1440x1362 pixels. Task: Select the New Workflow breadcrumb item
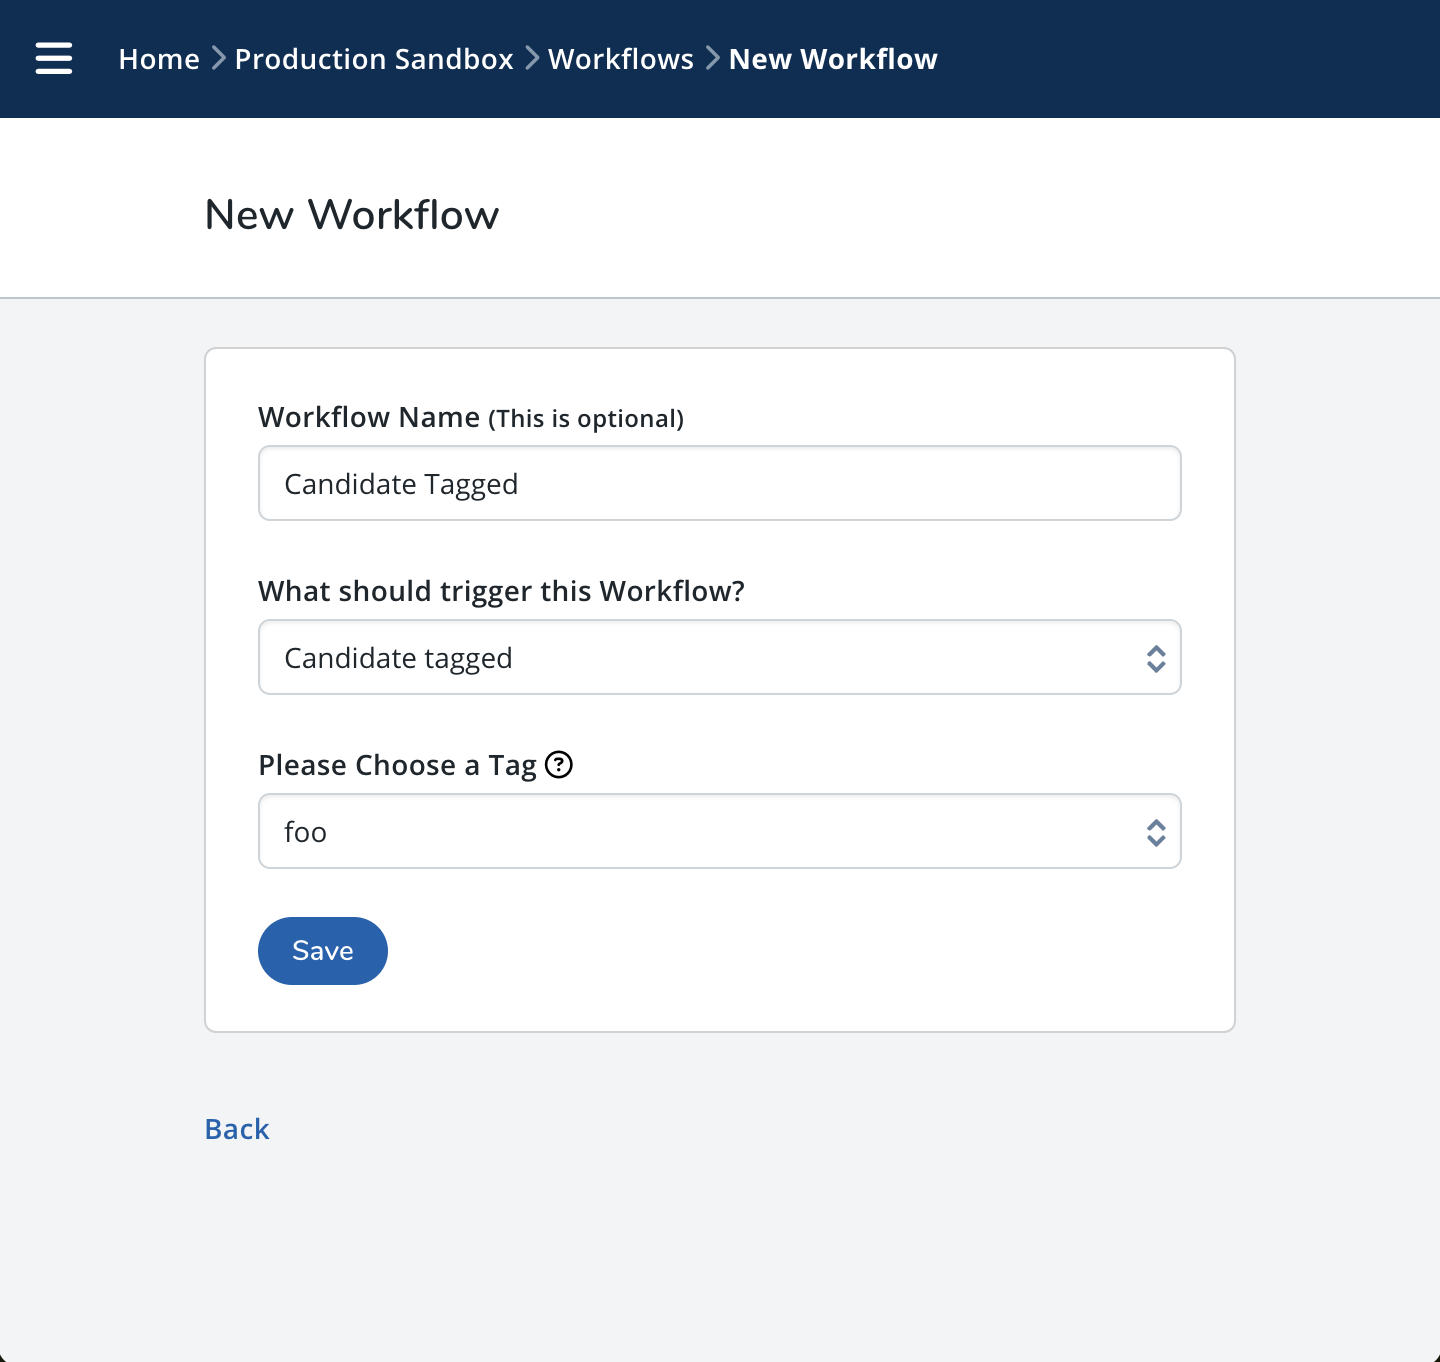pyautogui.click(x=833, y=59)
